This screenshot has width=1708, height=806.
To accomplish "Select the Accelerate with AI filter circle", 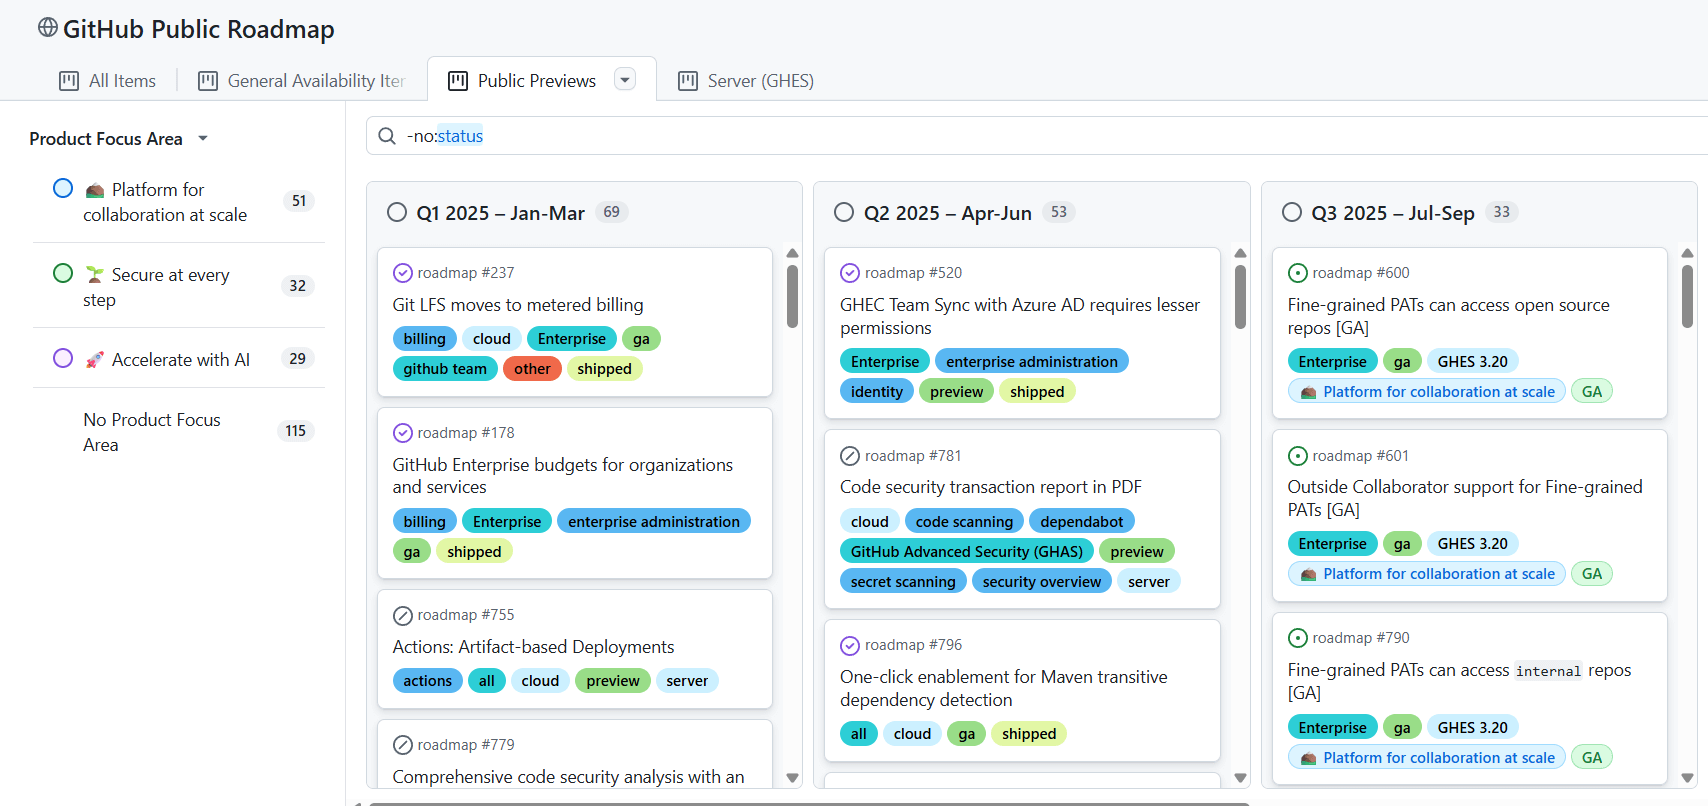I will (x=63, y=358).
